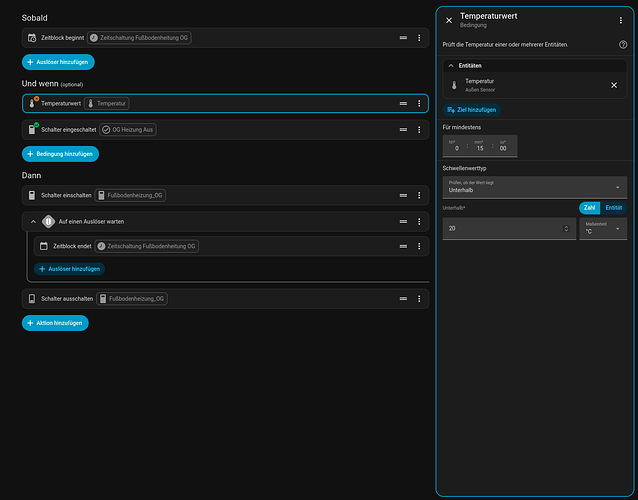This screenshot has height=500, width=638.
Task: Click the Zeitschaltung Fußbodenheitung OG chip in Zeitblock beginnt
Action: [x=139, y=38]
